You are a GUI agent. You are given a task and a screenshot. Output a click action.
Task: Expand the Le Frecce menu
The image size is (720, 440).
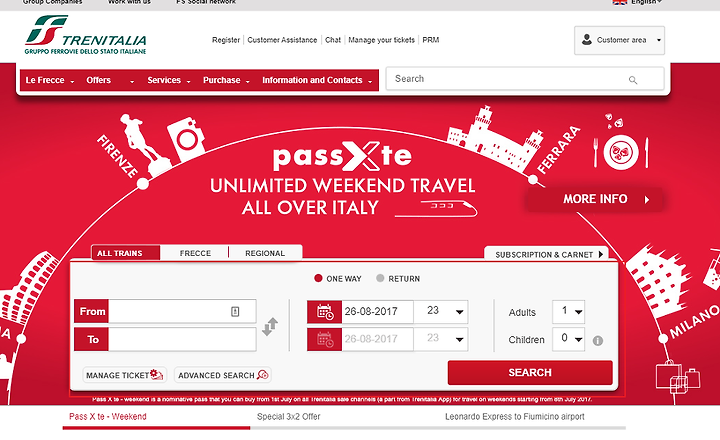50,80
